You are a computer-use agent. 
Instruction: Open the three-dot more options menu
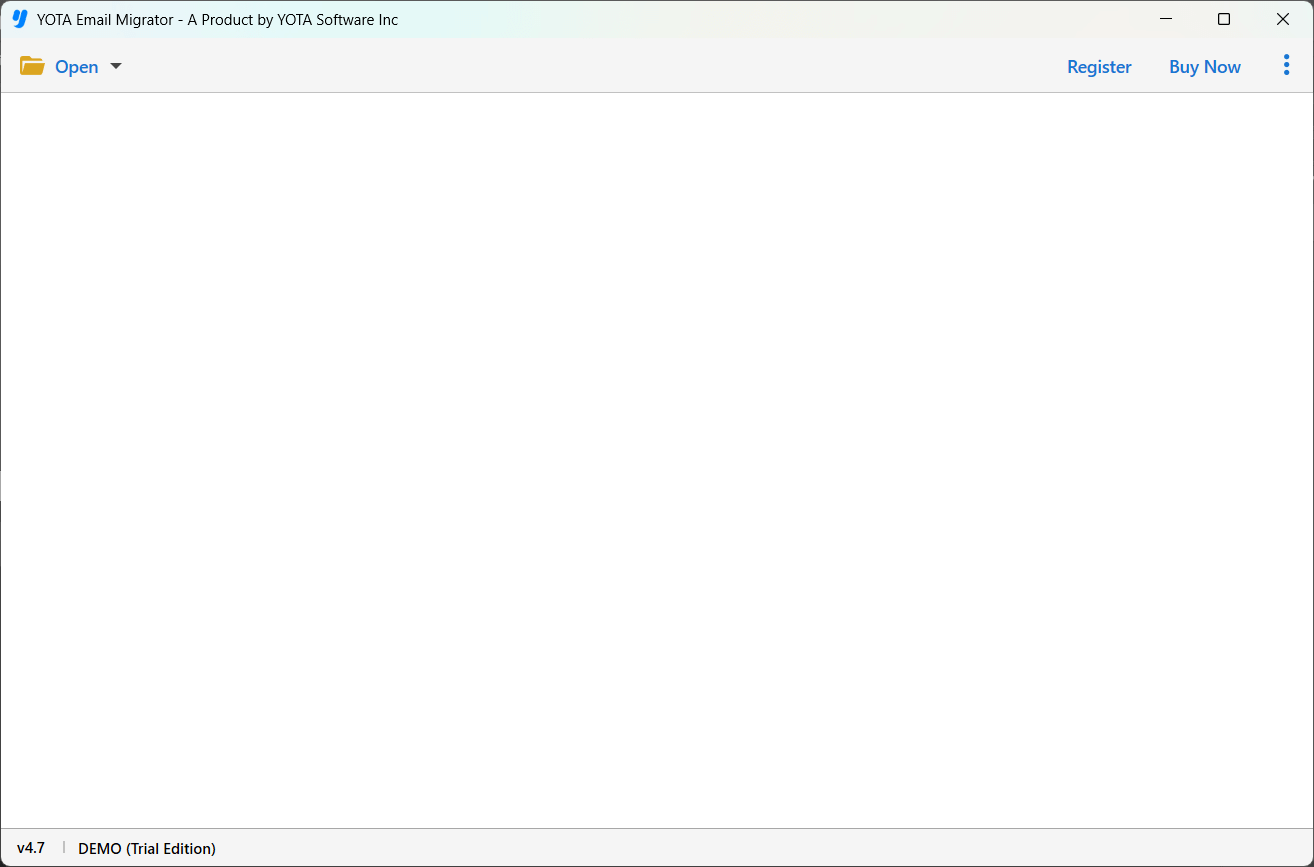[1286, 66]
